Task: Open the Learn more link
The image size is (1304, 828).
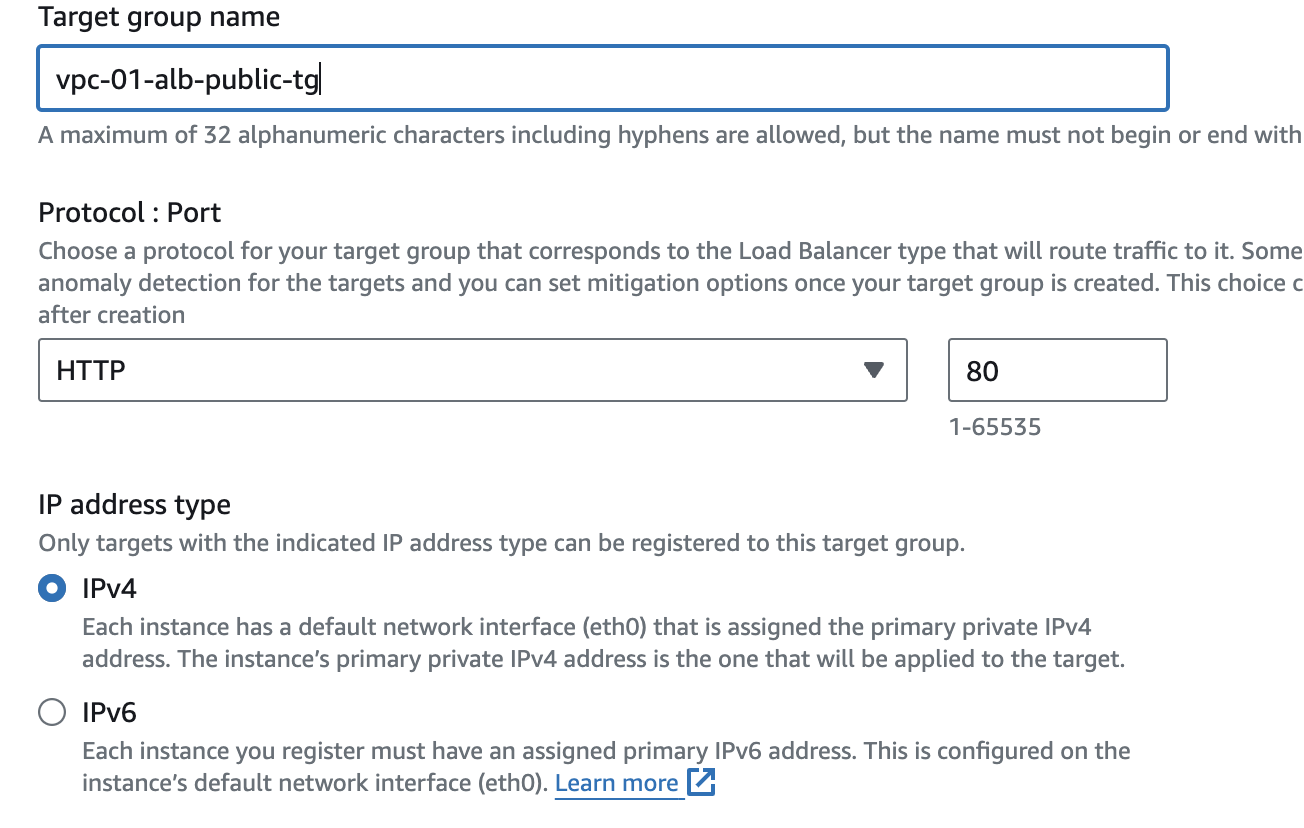Action: coord(616,782)
